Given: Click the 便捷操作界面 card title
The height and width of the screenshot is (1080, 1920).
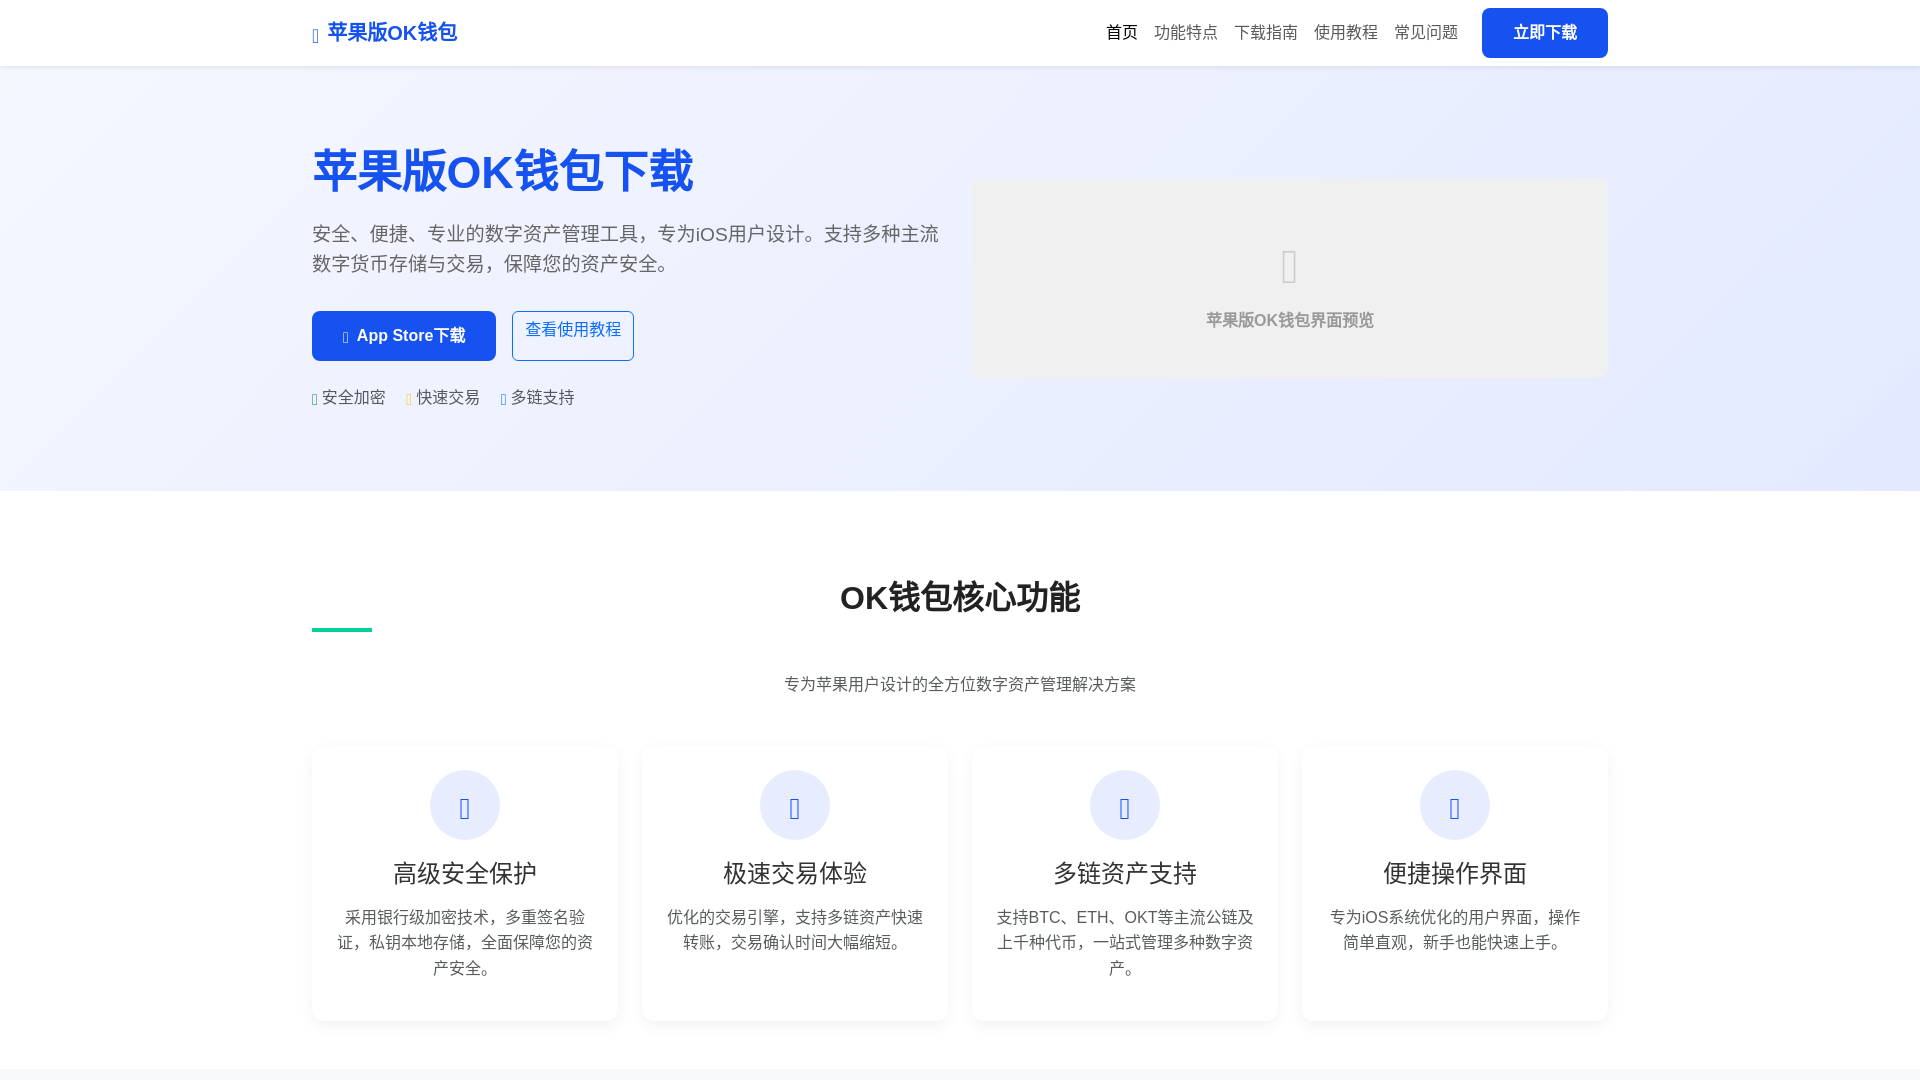Looking at the screenshot, I should point(1455,874).
